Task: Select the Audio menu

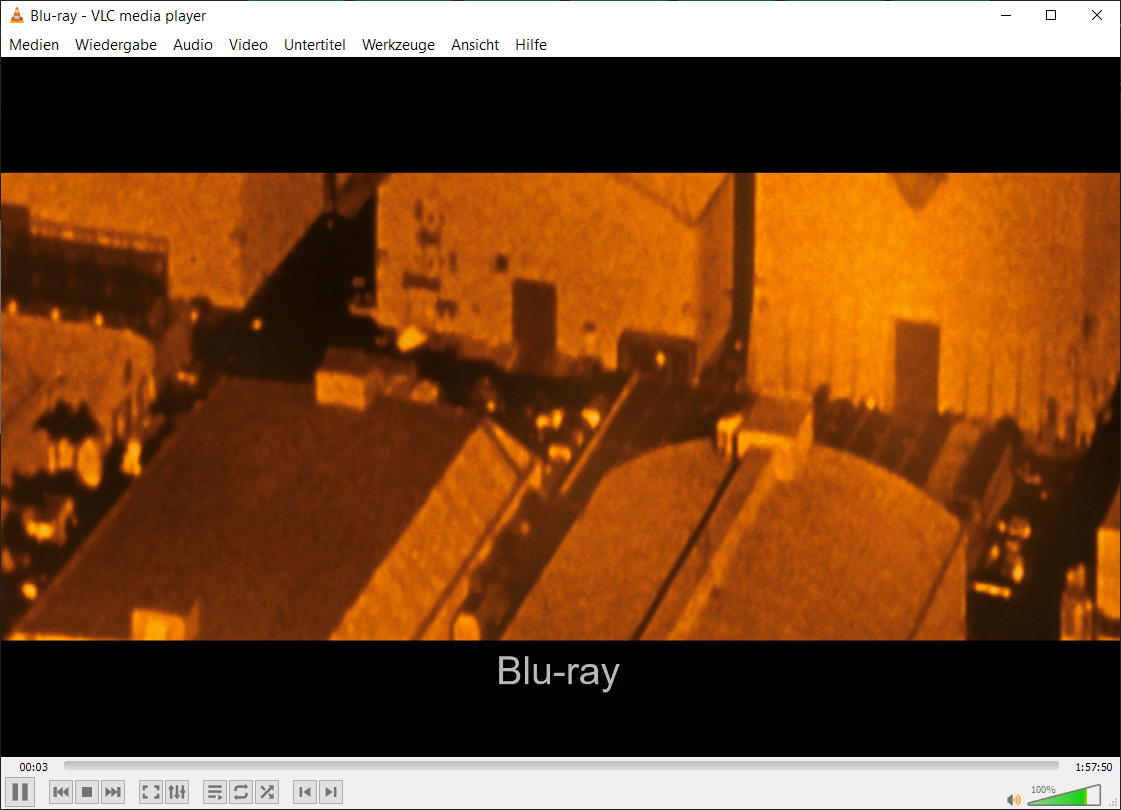Action: pos(192,45)
